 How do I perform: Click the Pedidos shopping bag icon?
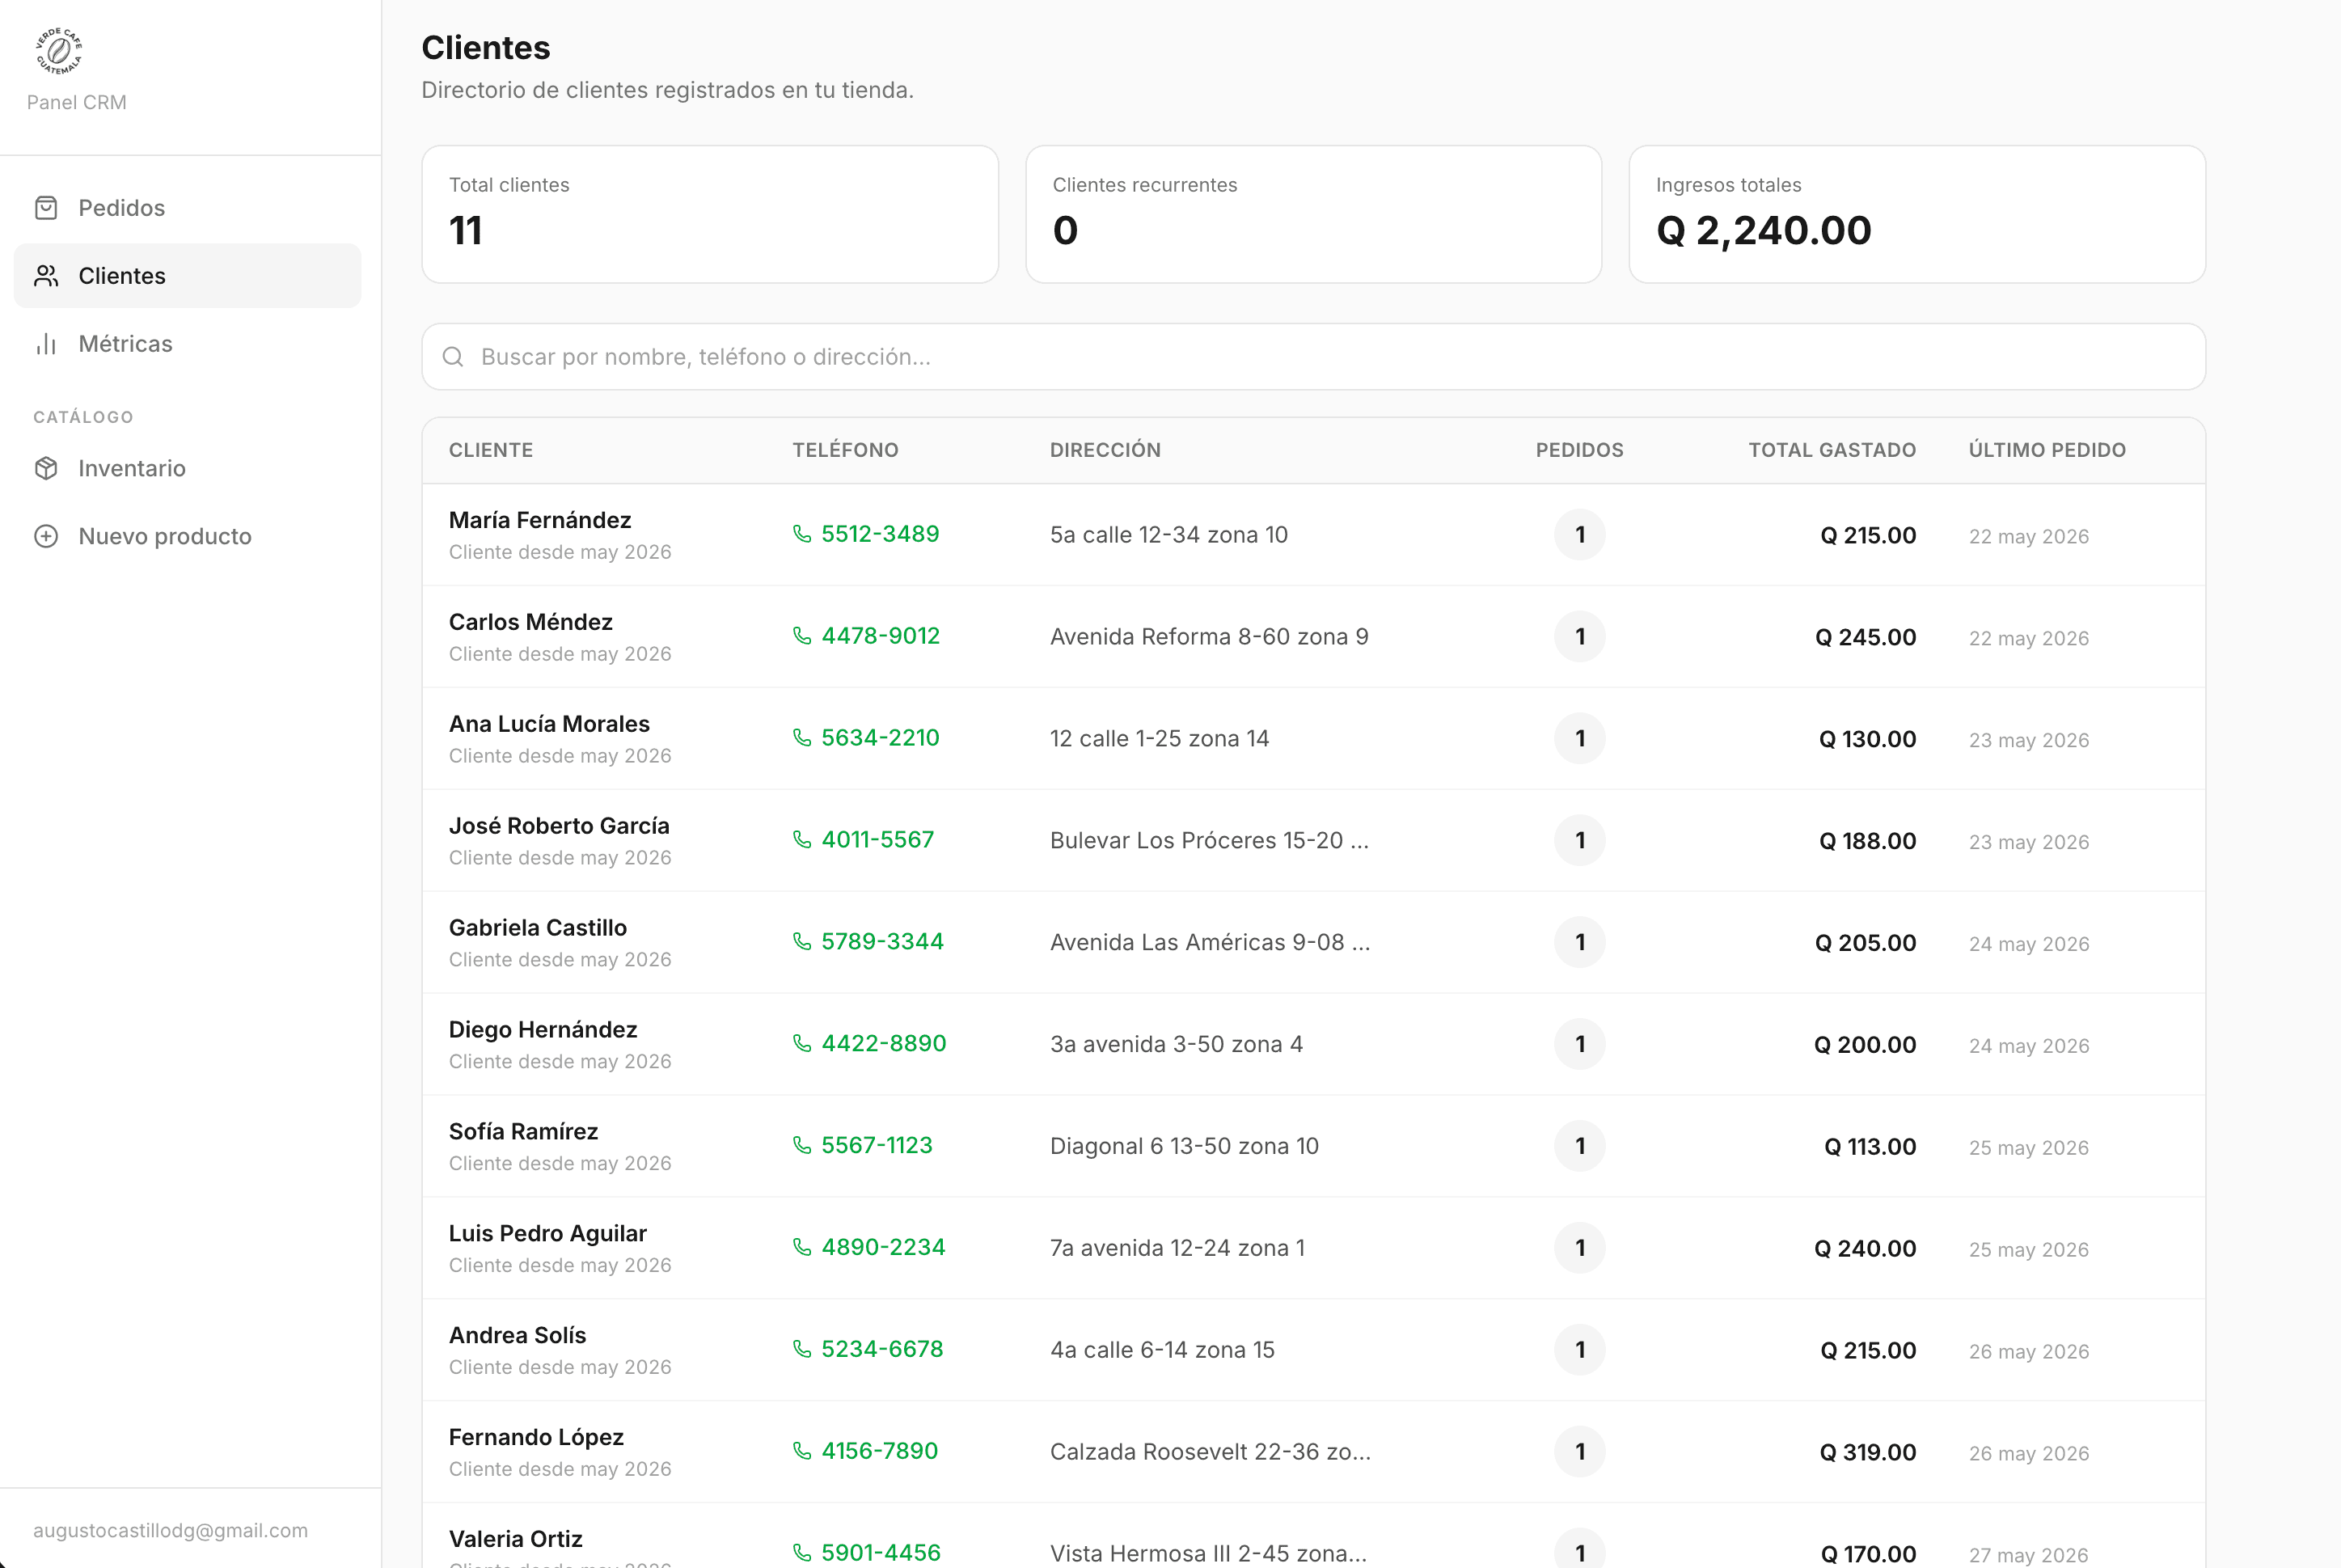pos(46,208)
